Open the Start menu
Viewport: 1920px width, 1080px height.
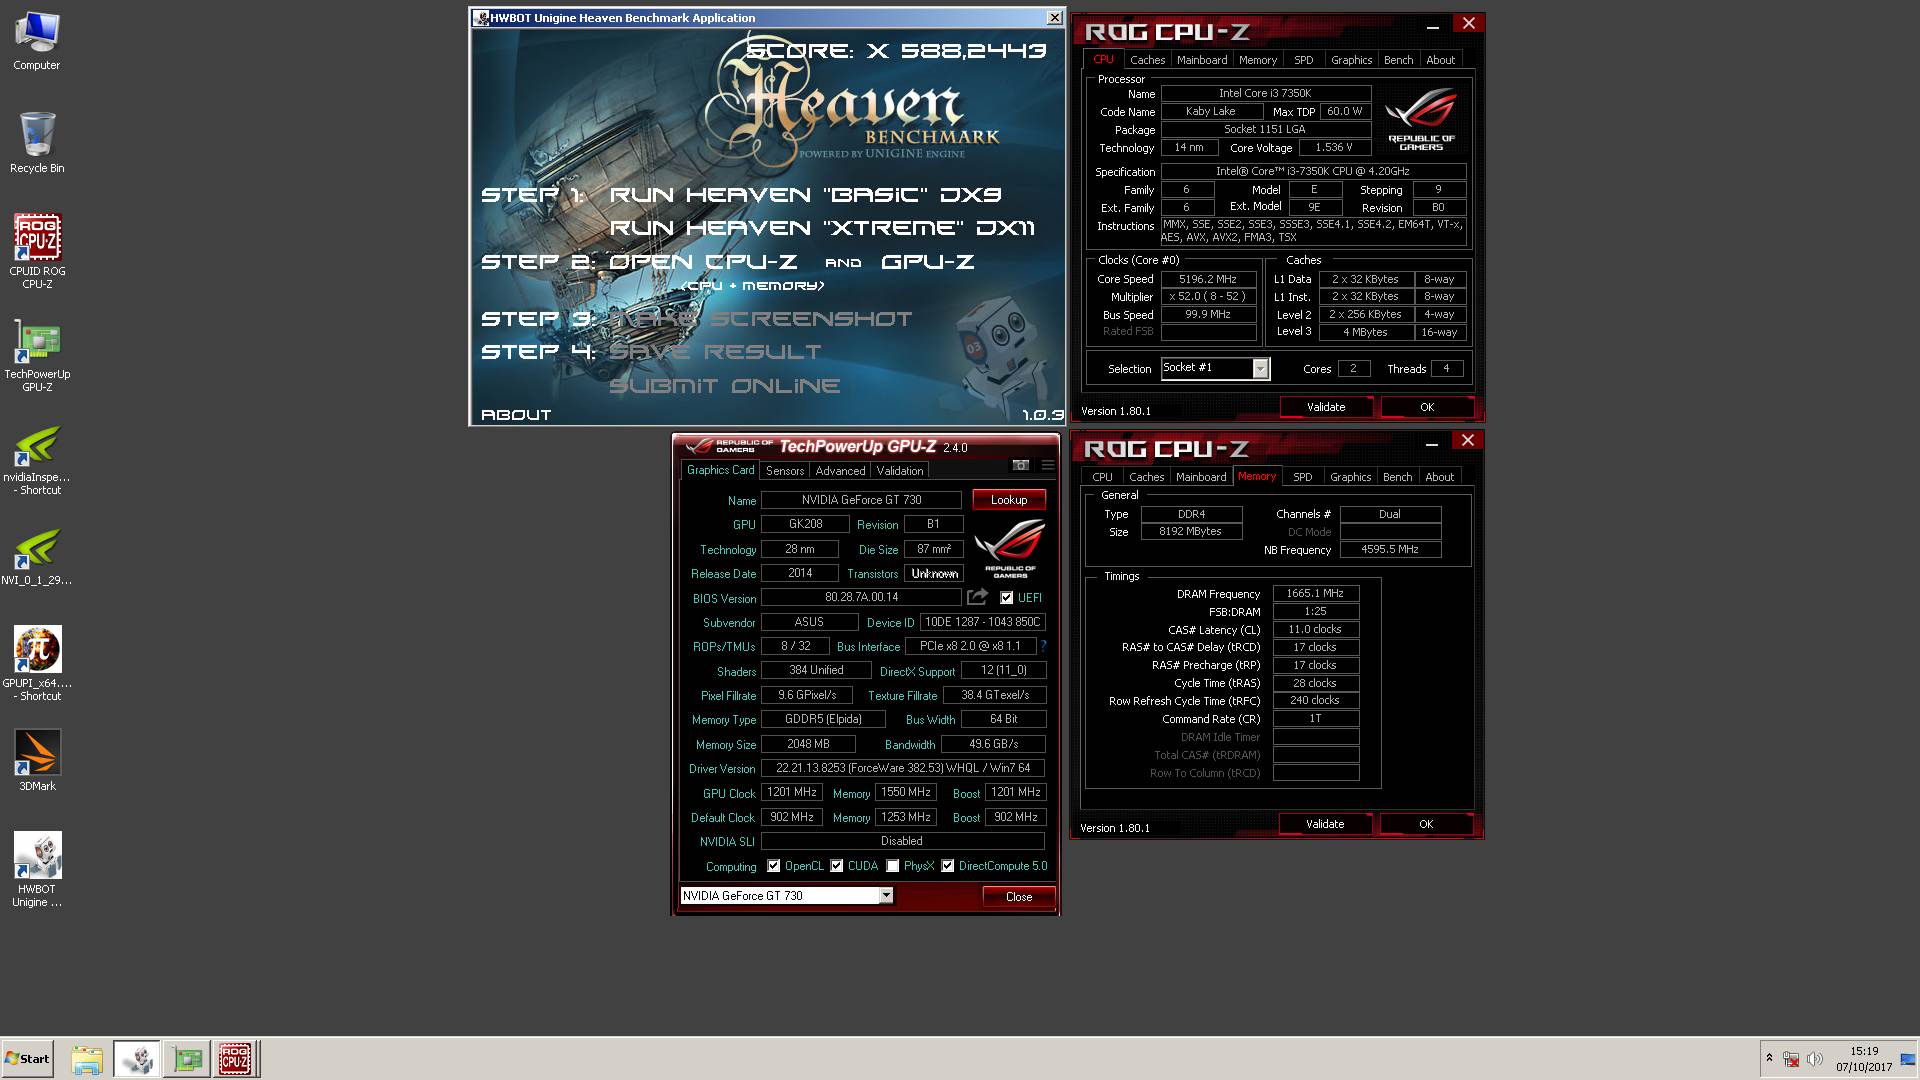[x=27, y=1059]
